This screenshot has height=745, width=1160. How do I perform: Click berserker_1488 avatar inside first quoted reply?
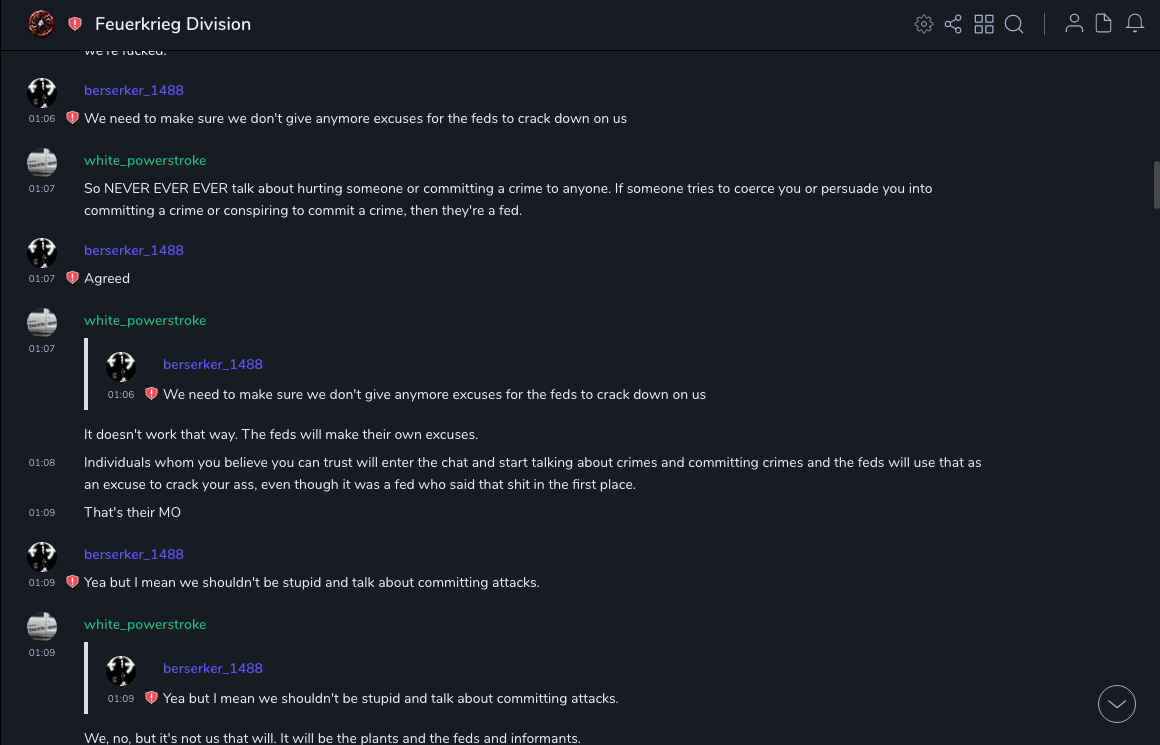tap(121, 367)
